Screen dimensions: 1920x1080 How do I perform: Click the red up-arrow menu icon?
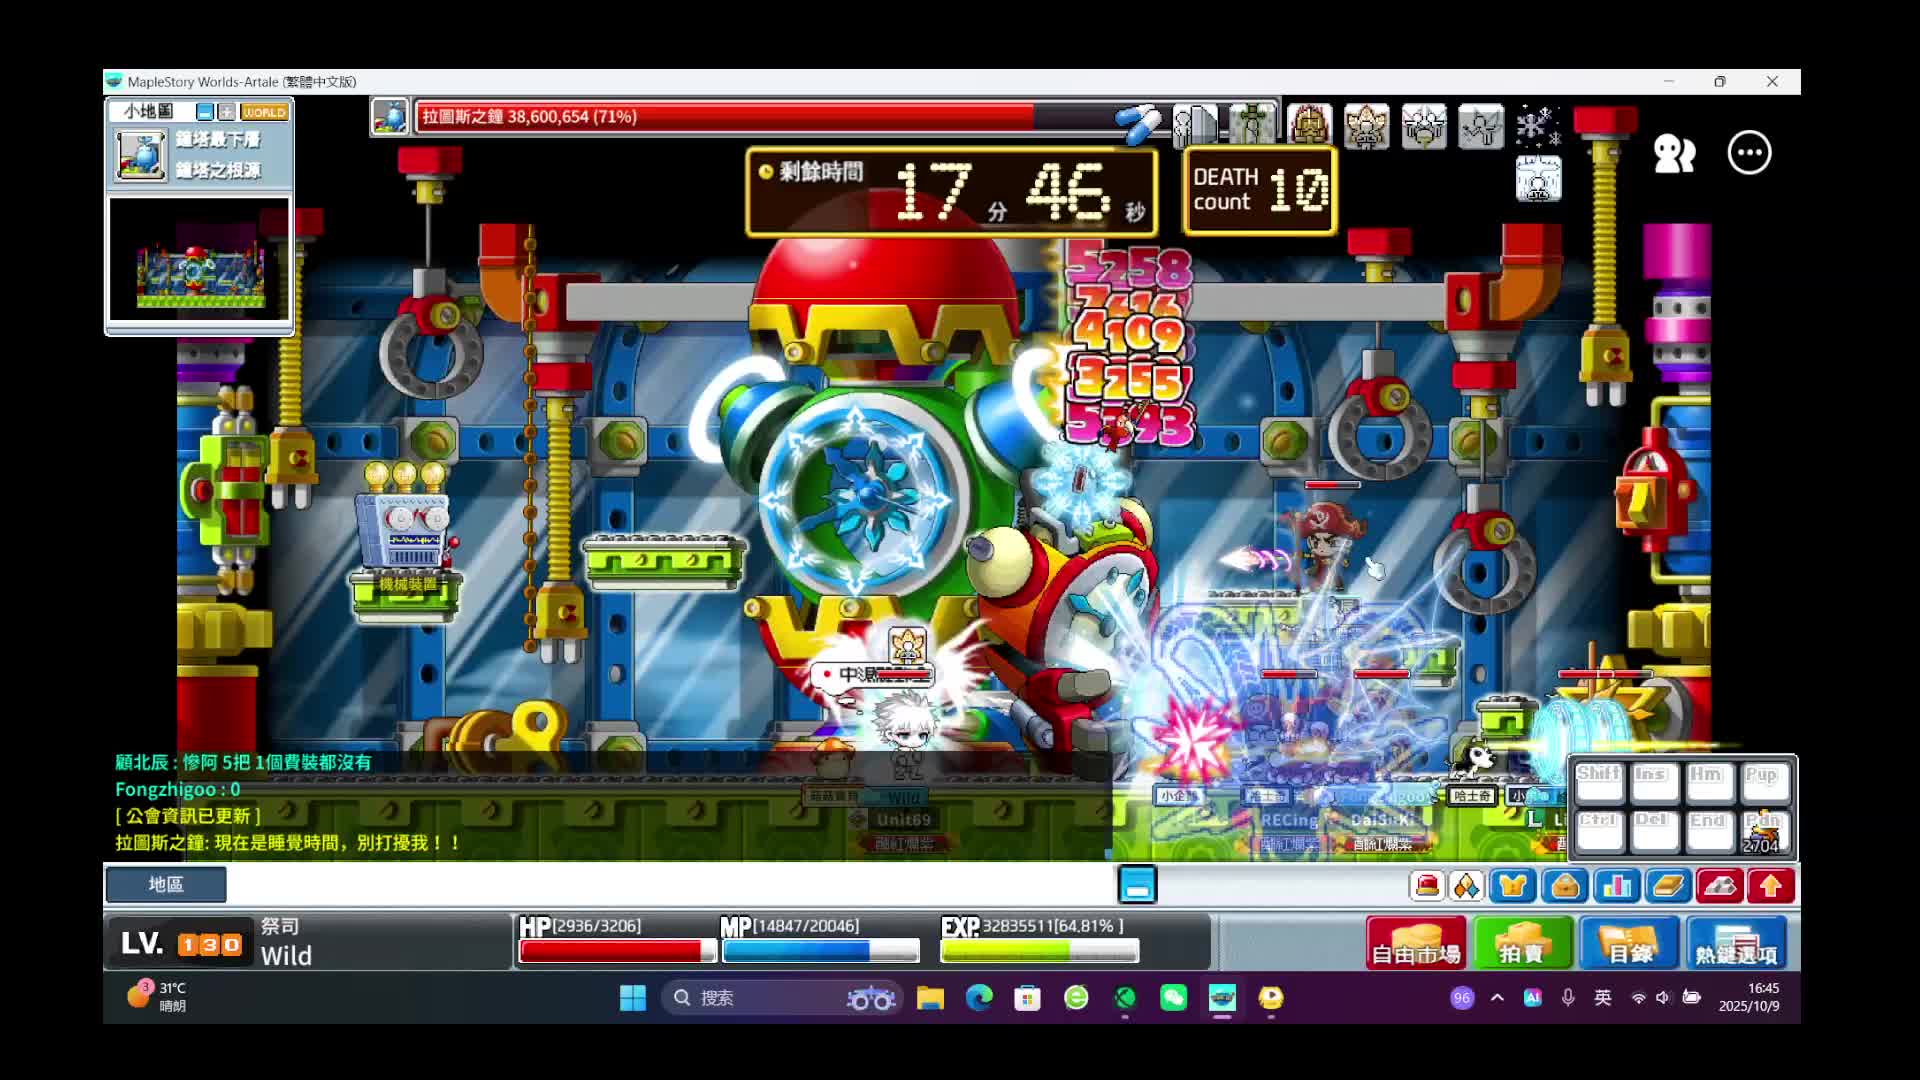[x=1771, y=886]
